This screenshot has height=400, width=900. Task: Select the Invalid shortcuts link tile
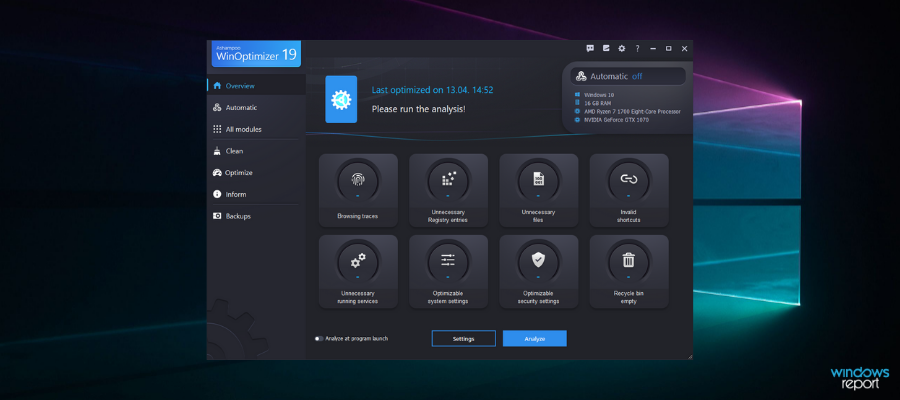(629, 190)
